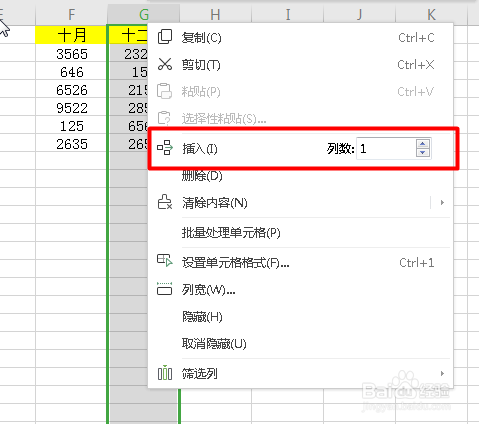Image resolution: width=479 pixels, height=424 pixels.
Task: Click the greyed Paste Special icon
Action: pyautogui.click(x=164, y=118)
